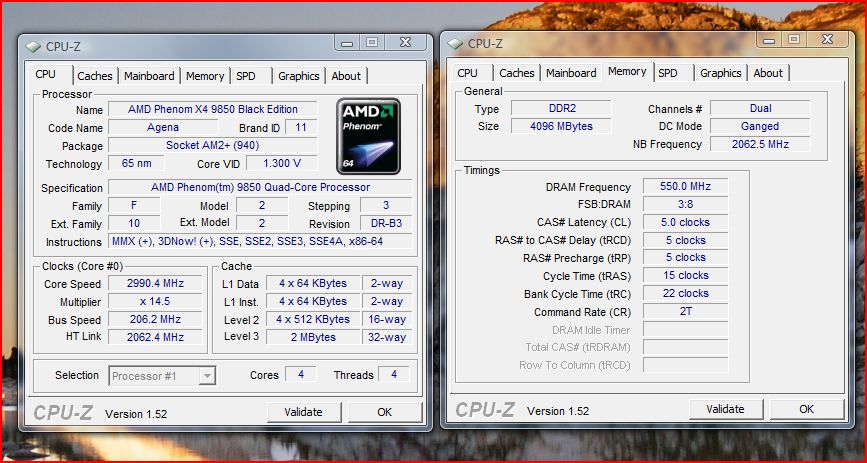The image size is (867, 463).
Task: Click the processor Name field 'AMD Phenom X4 9850 Black Edition'
Action: pyautogui.click(x=213, y=109)
